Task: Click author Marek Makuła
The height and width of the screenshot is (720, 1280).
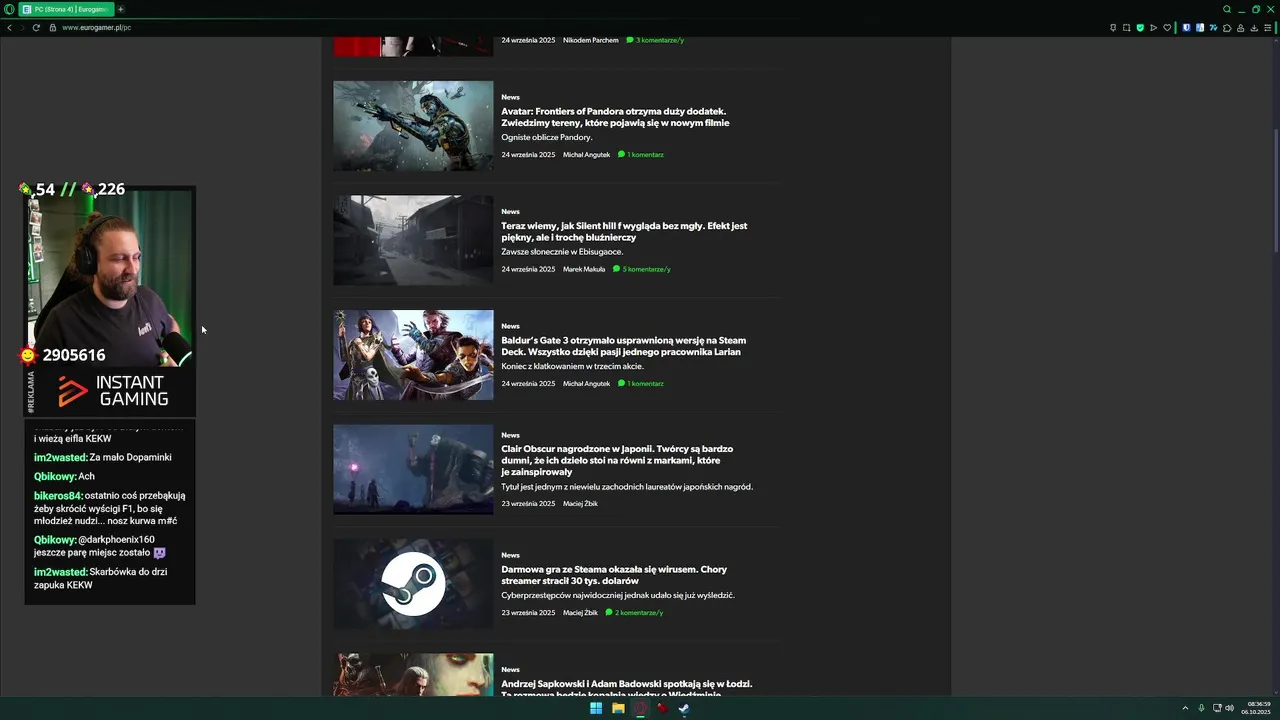Action: [584, 269]
